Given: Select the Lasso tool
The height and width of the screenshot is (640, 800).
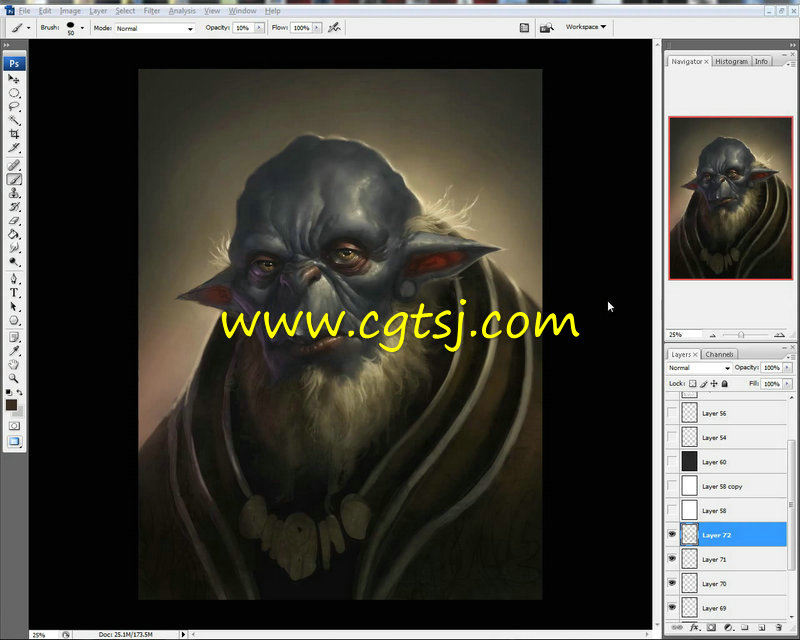Looking at the screenshot, I should point(14,107).
